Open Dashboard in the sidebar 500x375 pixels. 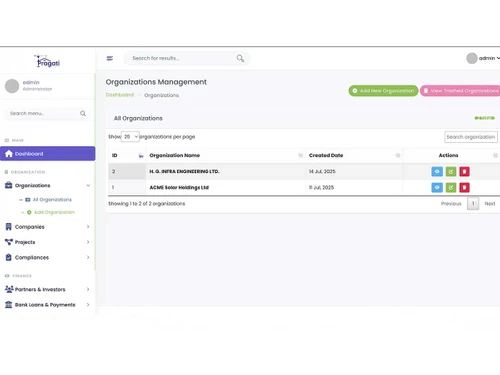[x=48, y=154]
